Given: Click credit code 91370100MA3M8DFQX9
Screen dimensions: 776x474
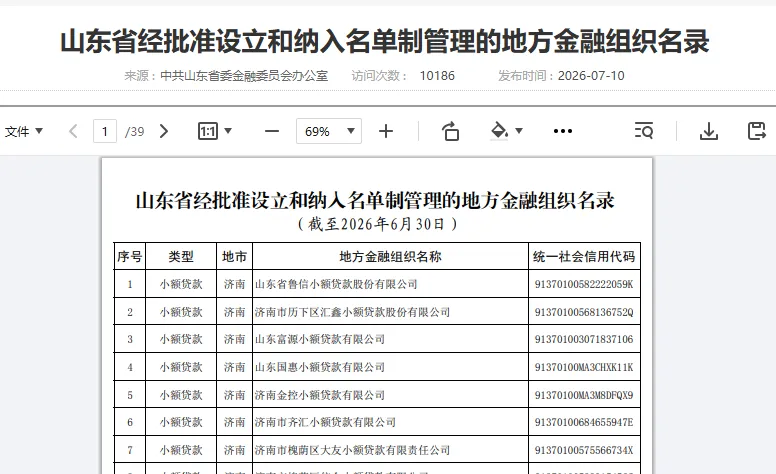Looking at the screenshot, I should tap(584, 395).
